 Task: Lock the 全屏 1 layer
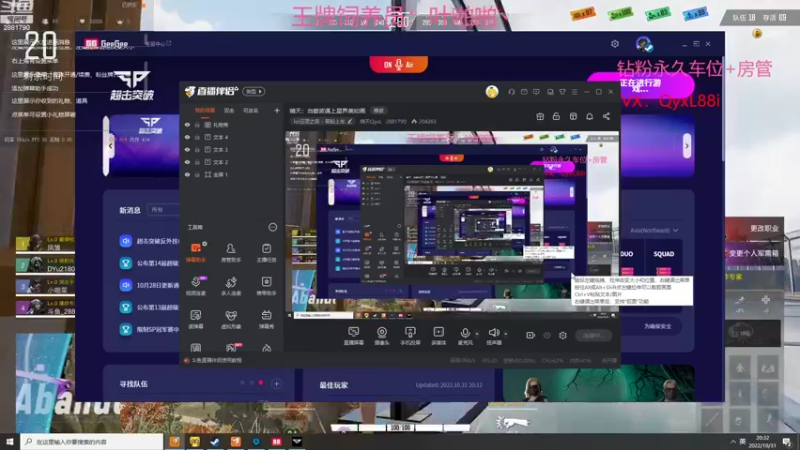197,174
